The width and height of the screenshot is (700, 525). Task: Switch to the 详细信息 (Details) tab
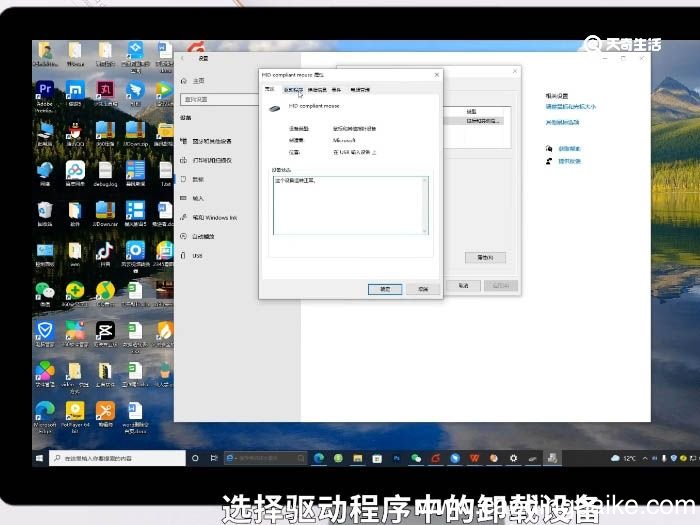(317, 90)
